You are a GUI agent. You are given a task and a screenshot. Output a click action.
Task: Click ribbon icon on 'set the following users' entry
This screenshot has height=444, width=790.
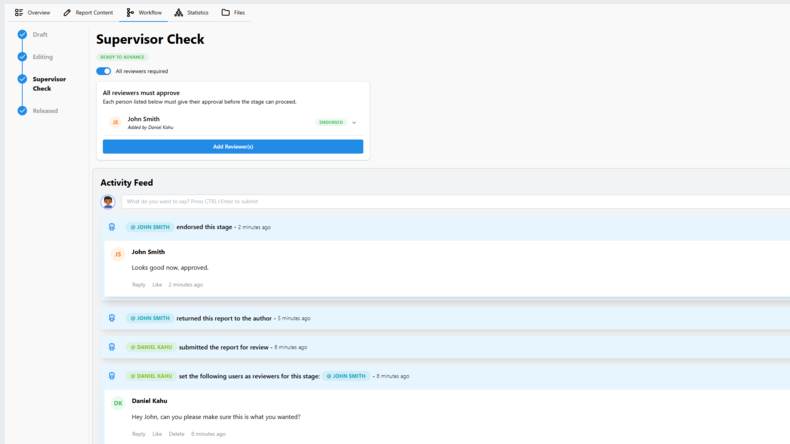[112, 376]
